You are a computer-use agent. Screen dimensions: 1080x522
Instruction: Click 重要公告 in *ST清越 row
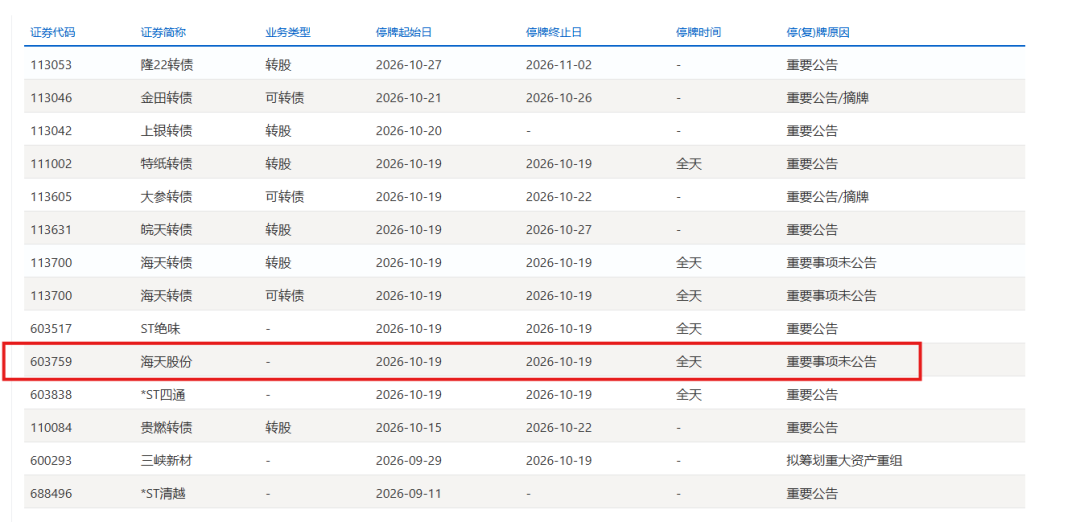pyautogui.click(x=812, y=494)
